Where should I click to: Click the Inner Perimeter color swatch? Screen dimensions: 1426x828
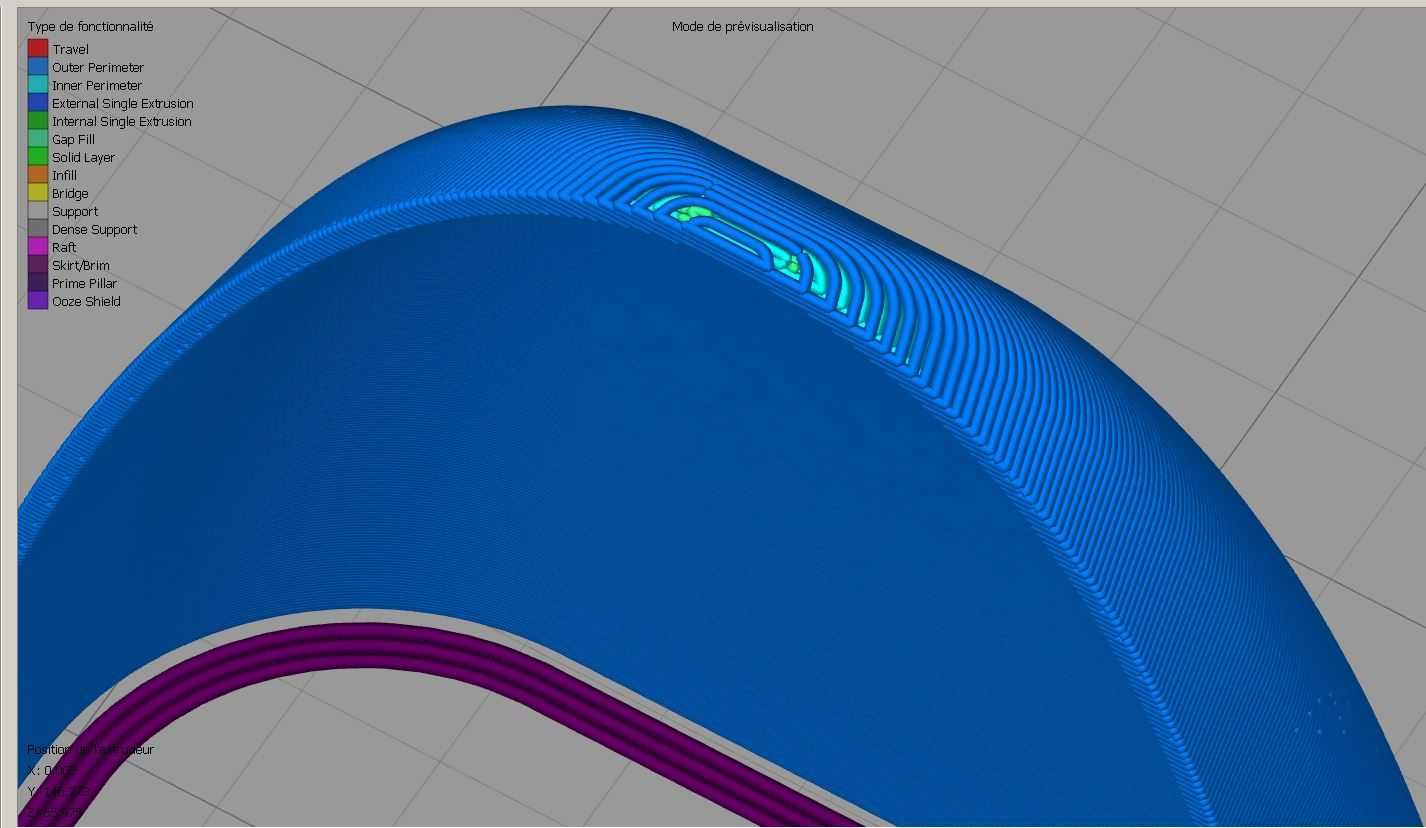tap(38, 84)
